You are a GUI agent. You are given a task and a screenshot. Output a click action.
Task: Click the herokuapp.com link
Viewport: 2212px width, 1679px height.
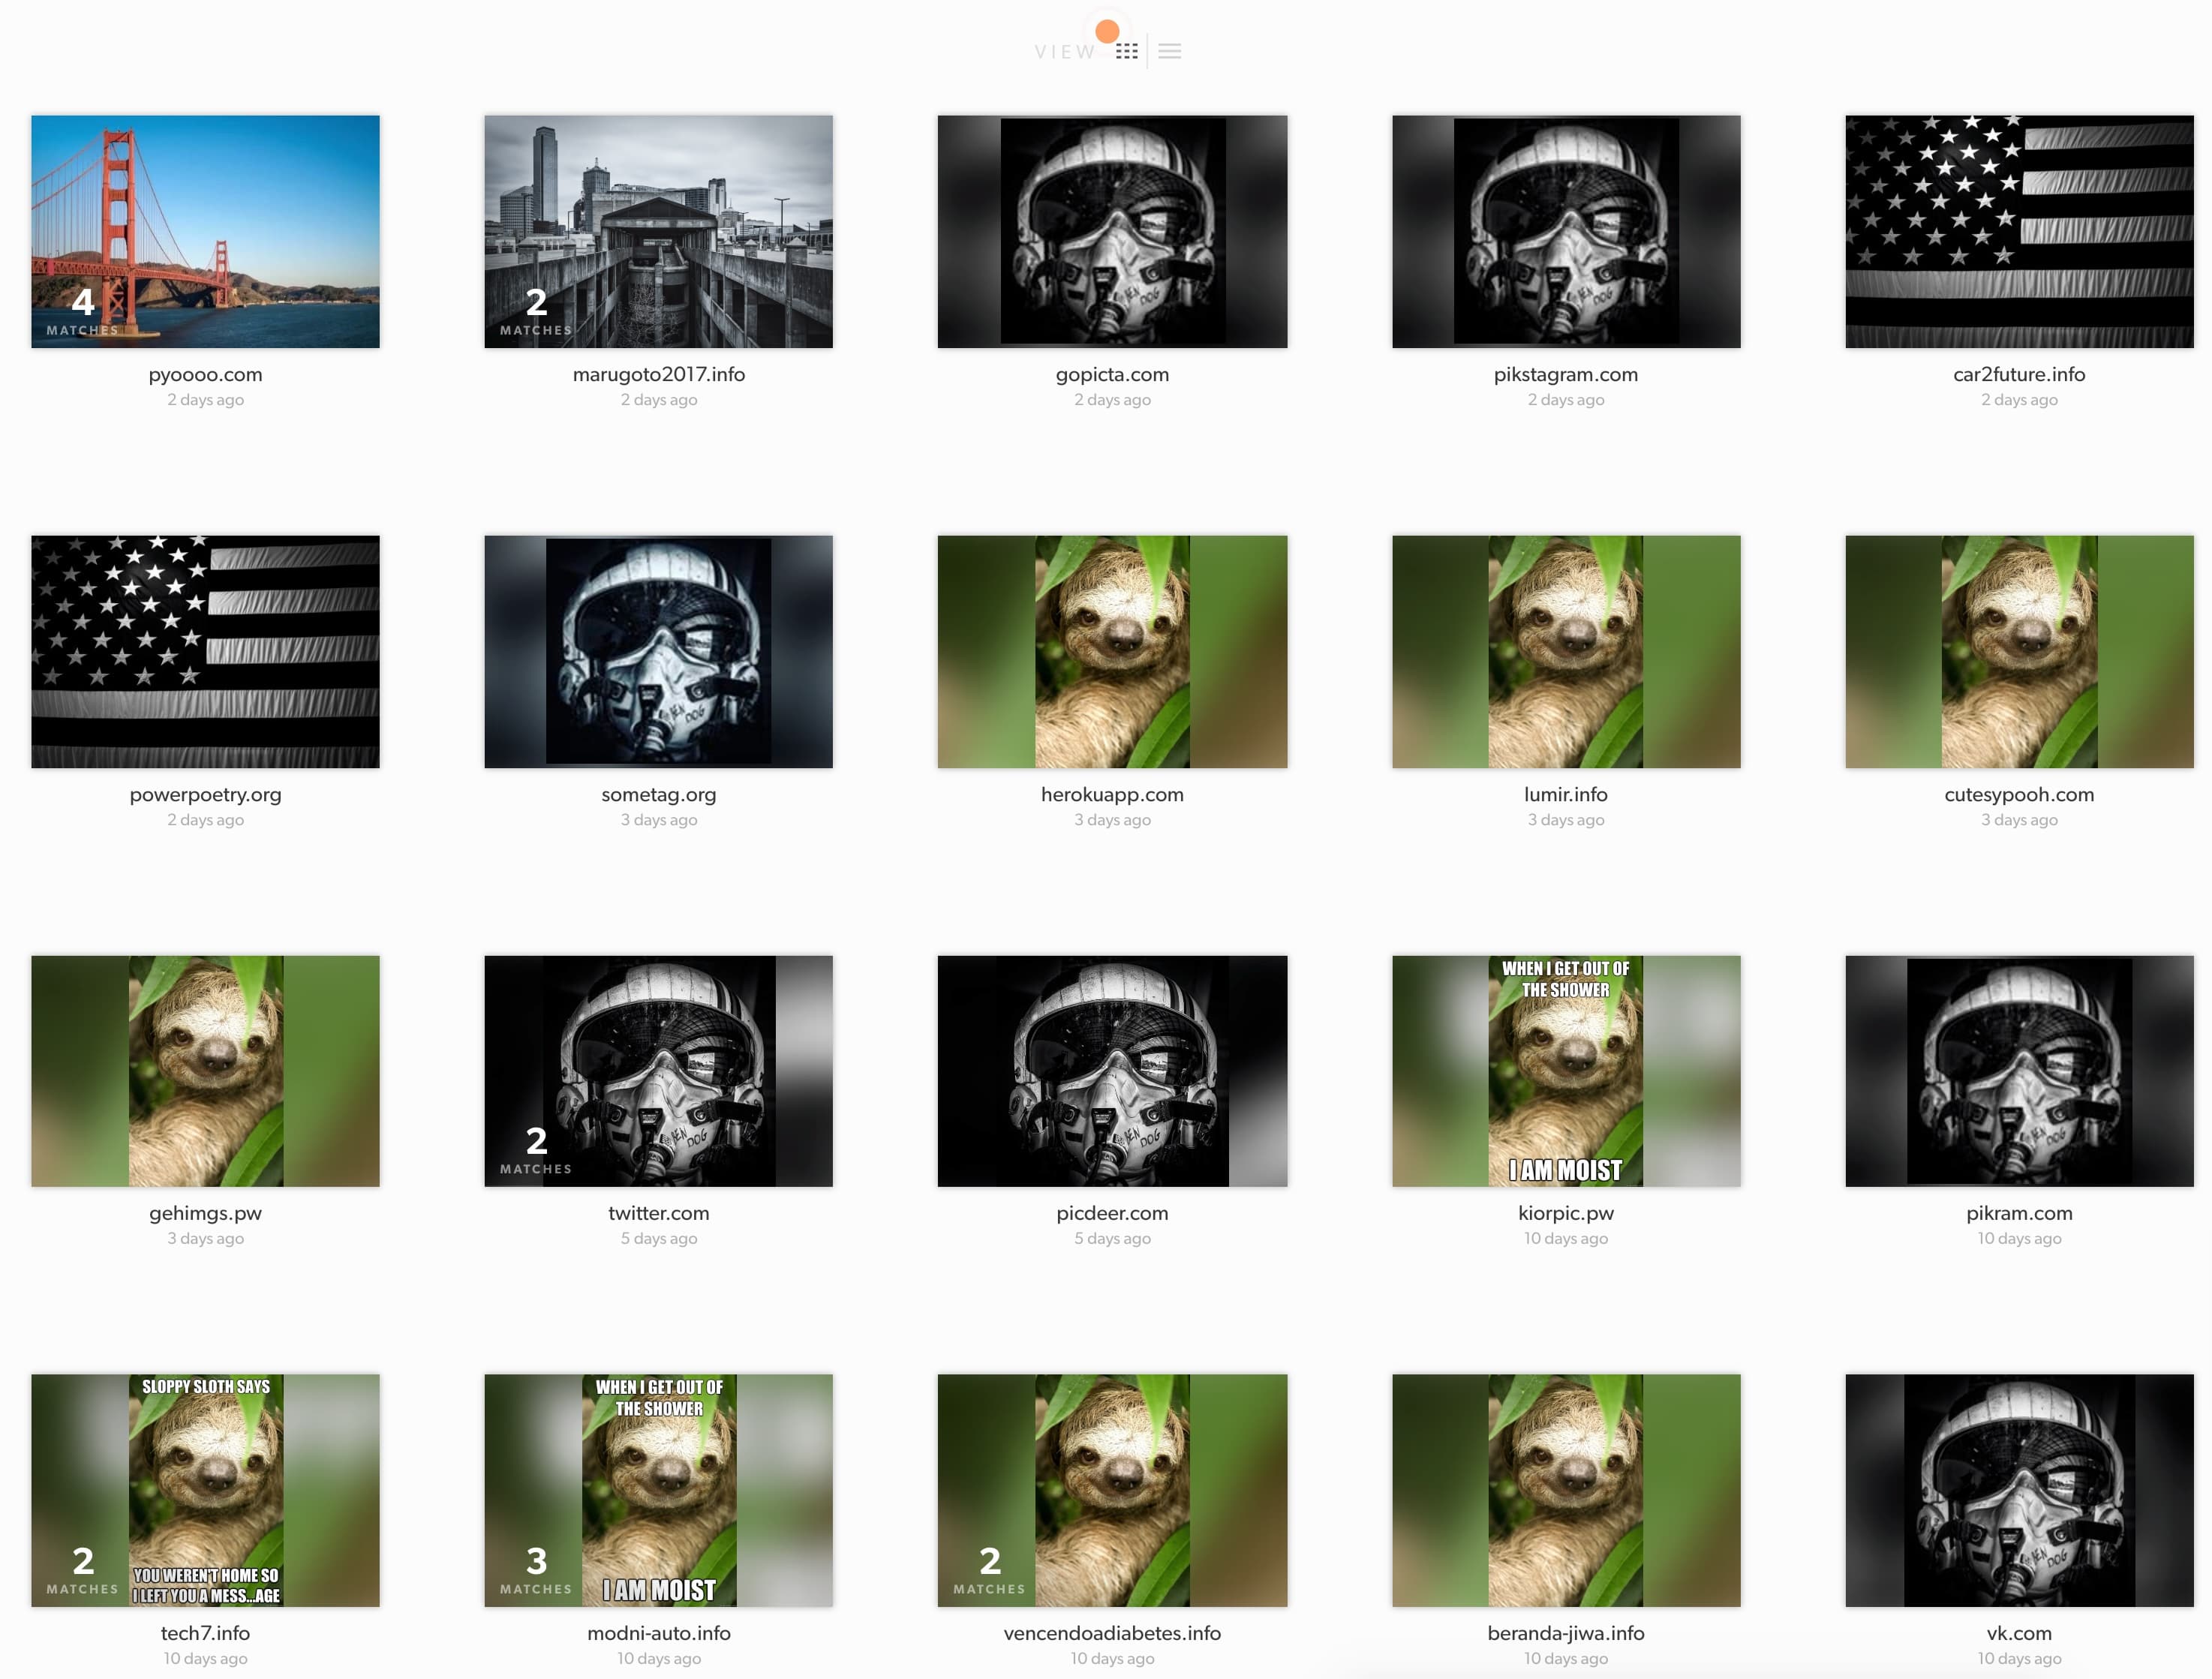tap(1112, 794)
